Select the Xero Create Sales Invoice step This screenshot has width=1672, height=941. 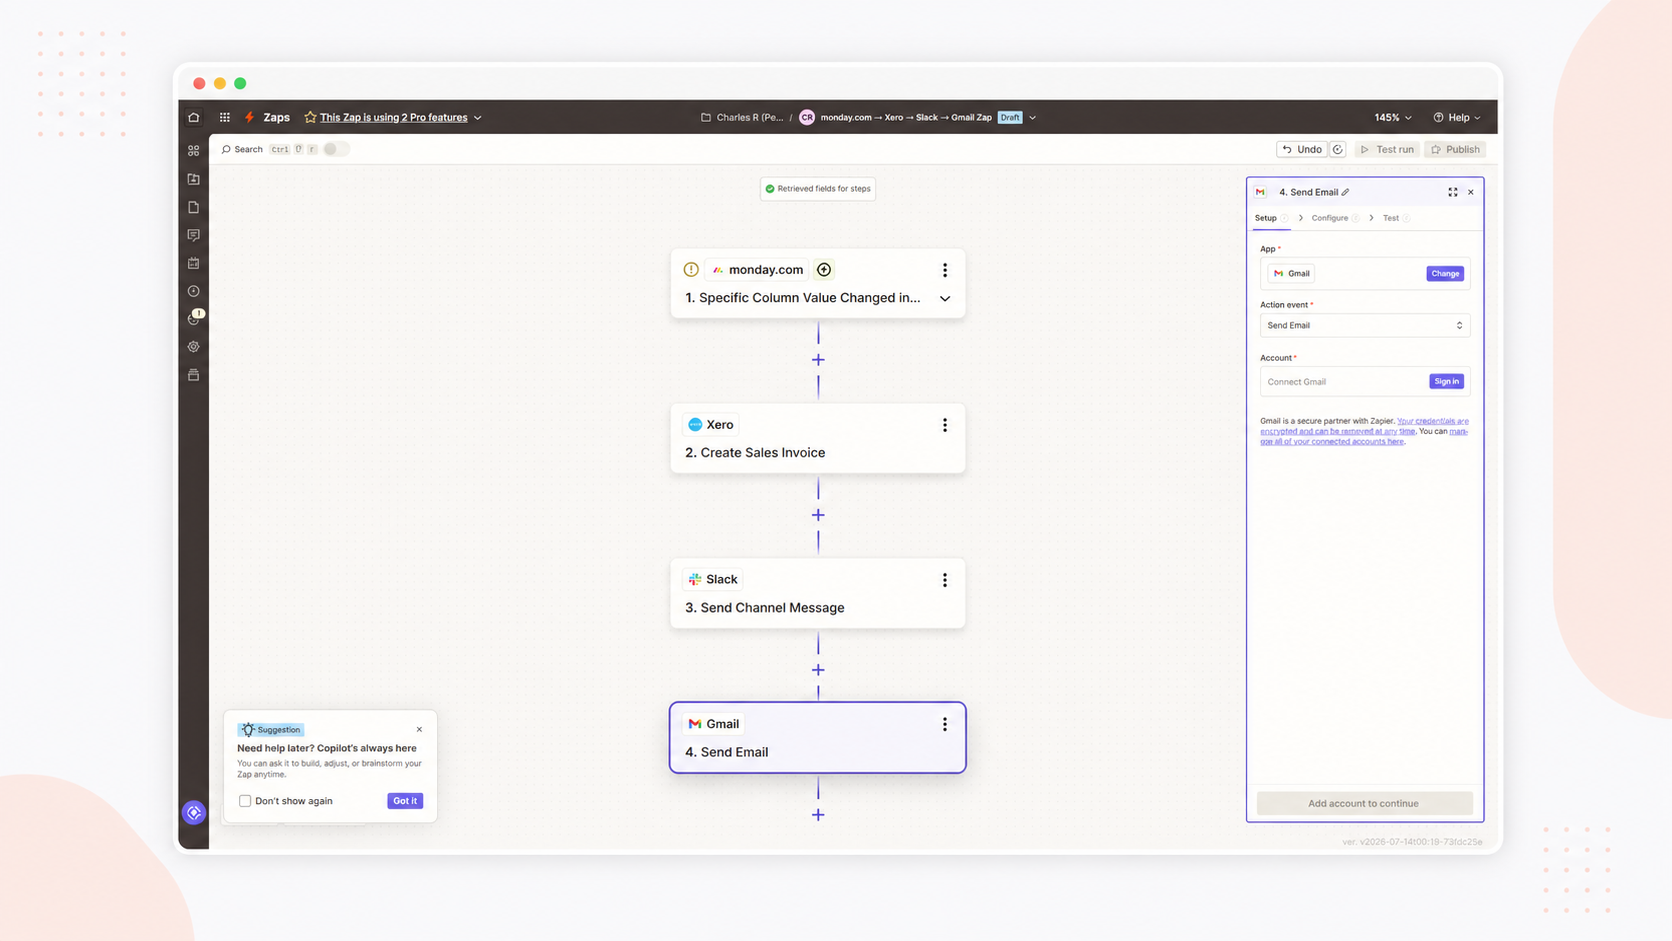point(818,438)
